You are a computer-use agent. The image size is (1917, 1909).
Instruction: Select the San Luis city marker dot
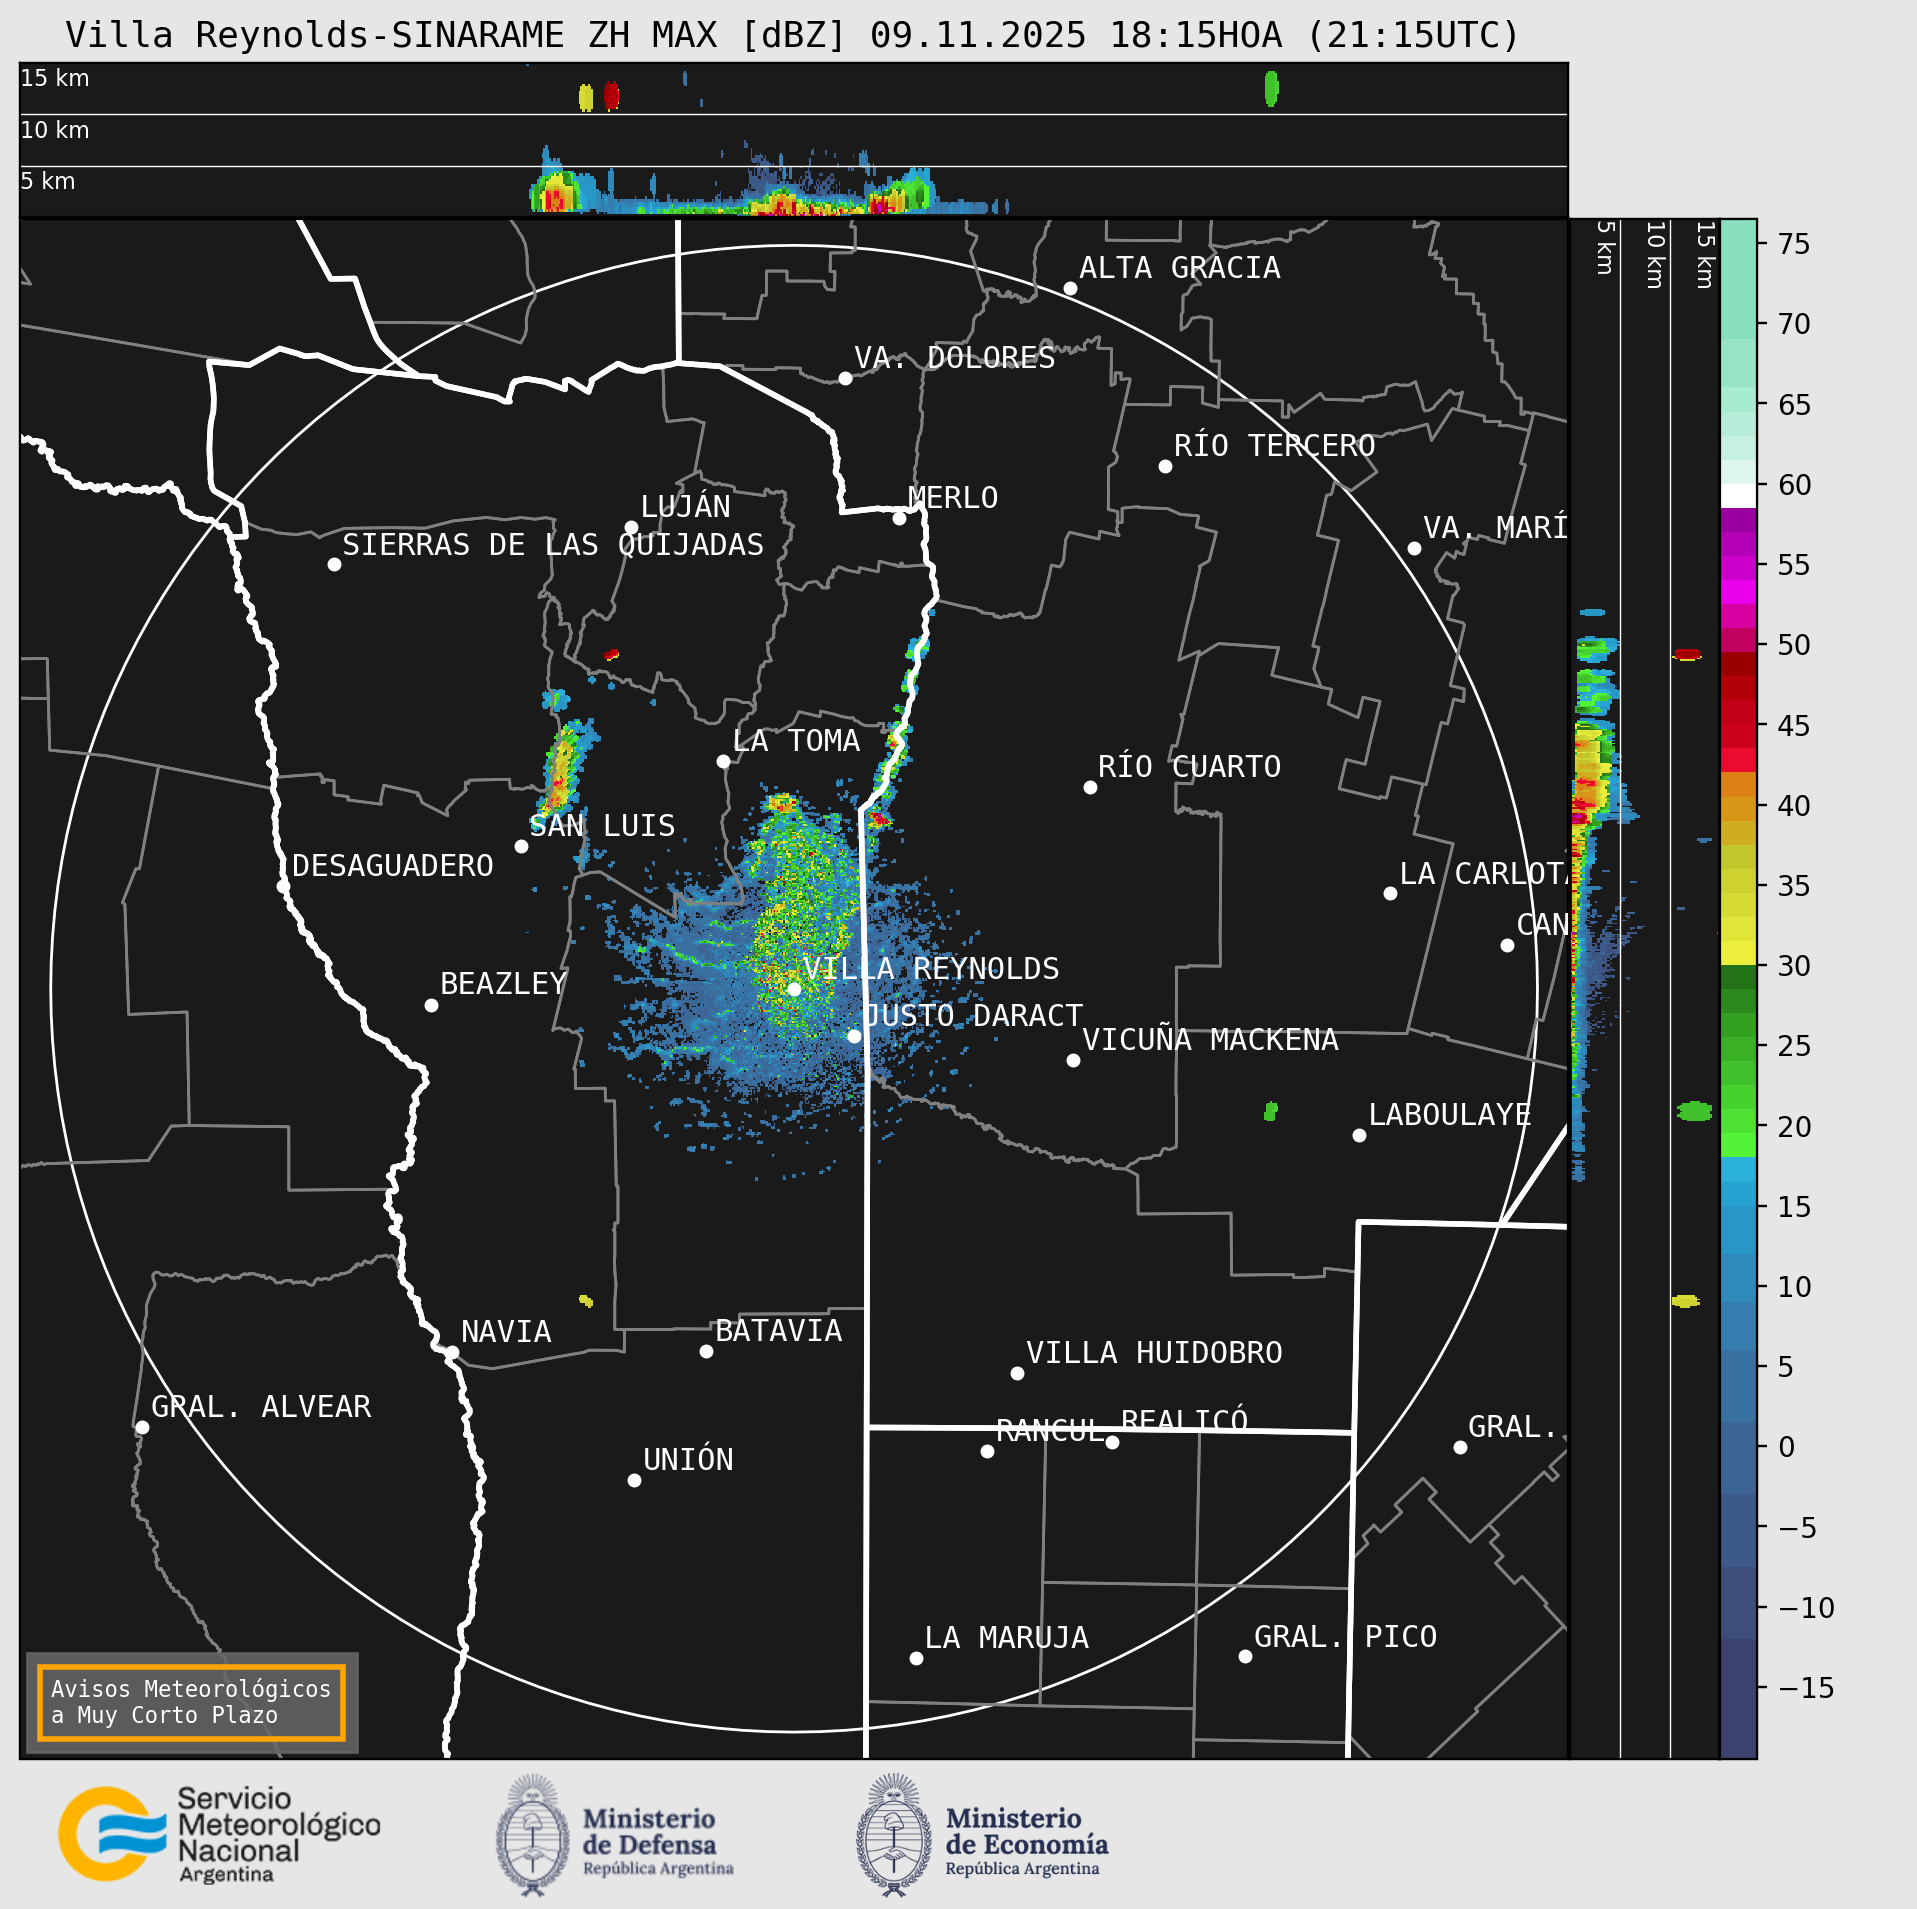(x=521, y=847)
